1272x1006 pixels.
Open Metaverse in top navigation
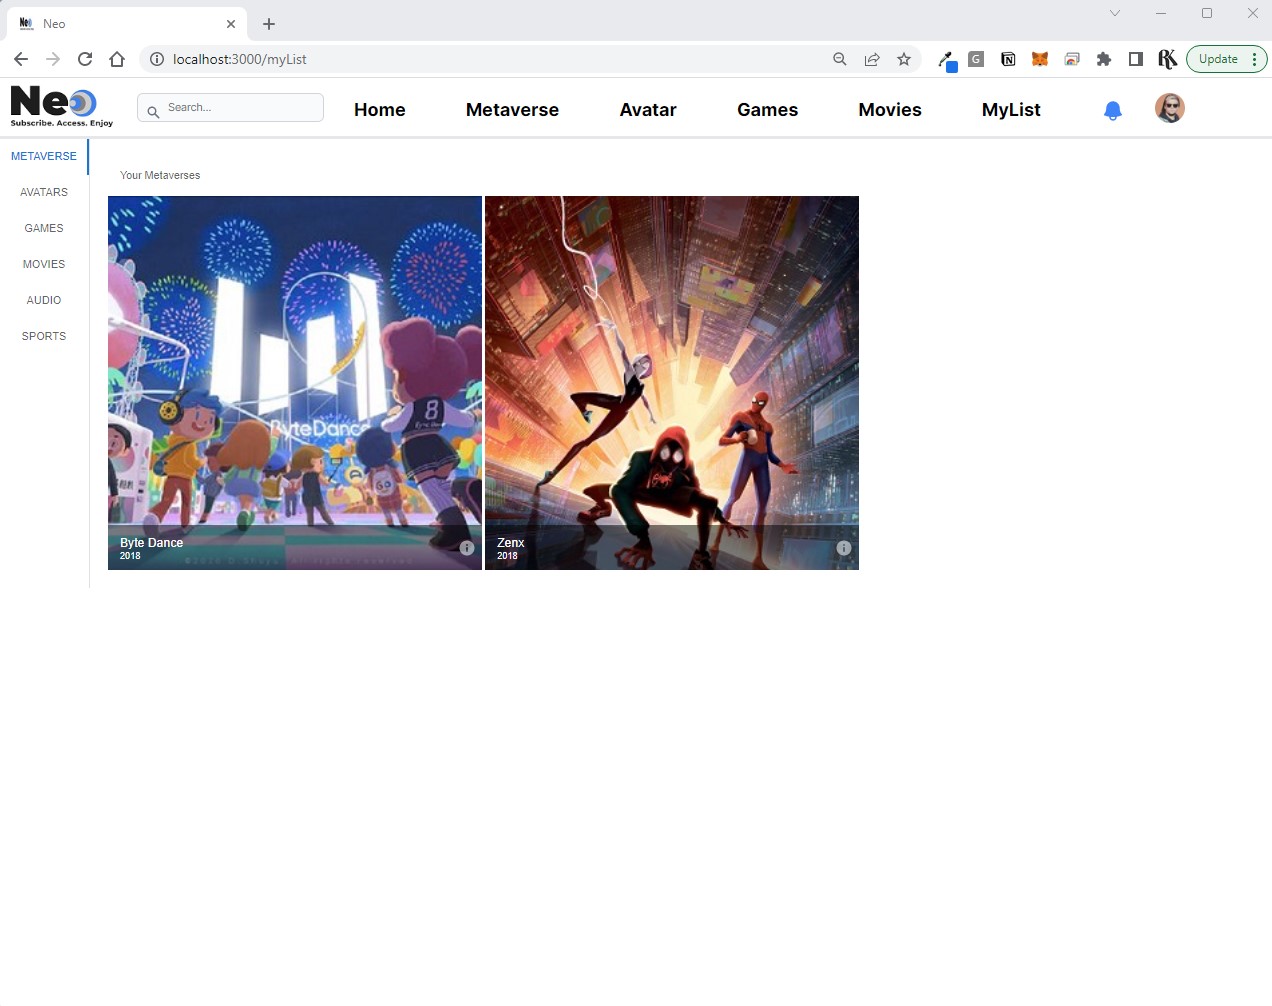tap(512, 110)
